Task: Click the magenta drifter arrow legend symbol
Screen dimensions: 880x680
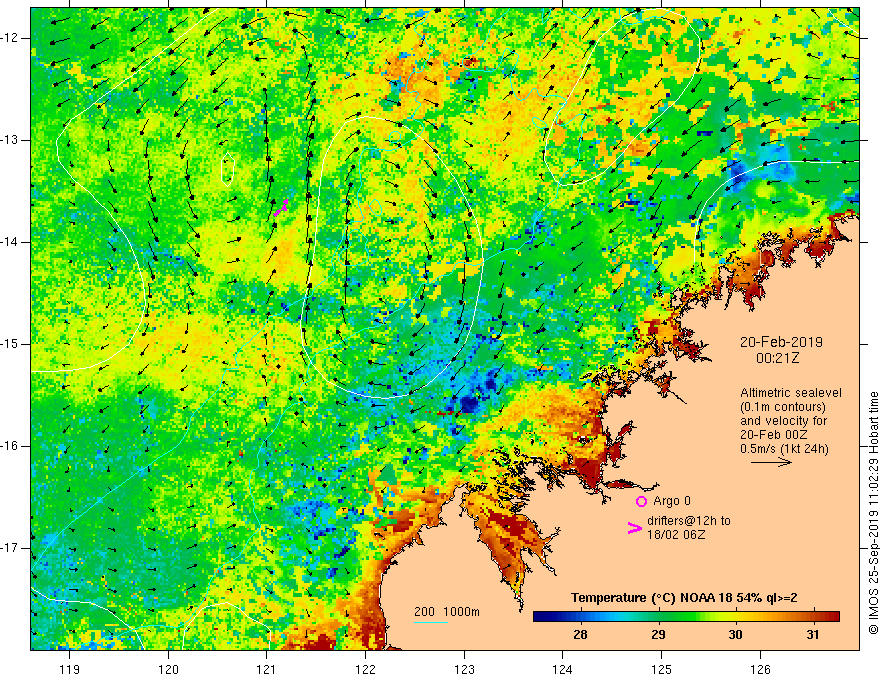Action: tap(634, 528)
